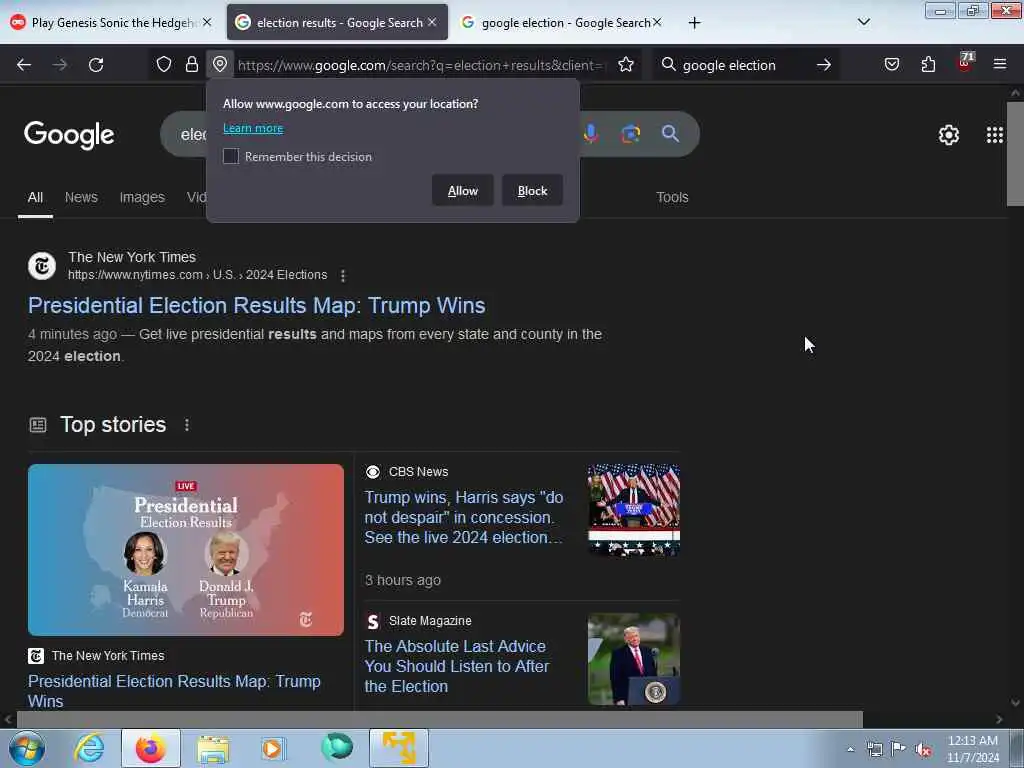1024x768 pixels.
Task: Bookmark this page with the star icon
Action: (626, 64)
